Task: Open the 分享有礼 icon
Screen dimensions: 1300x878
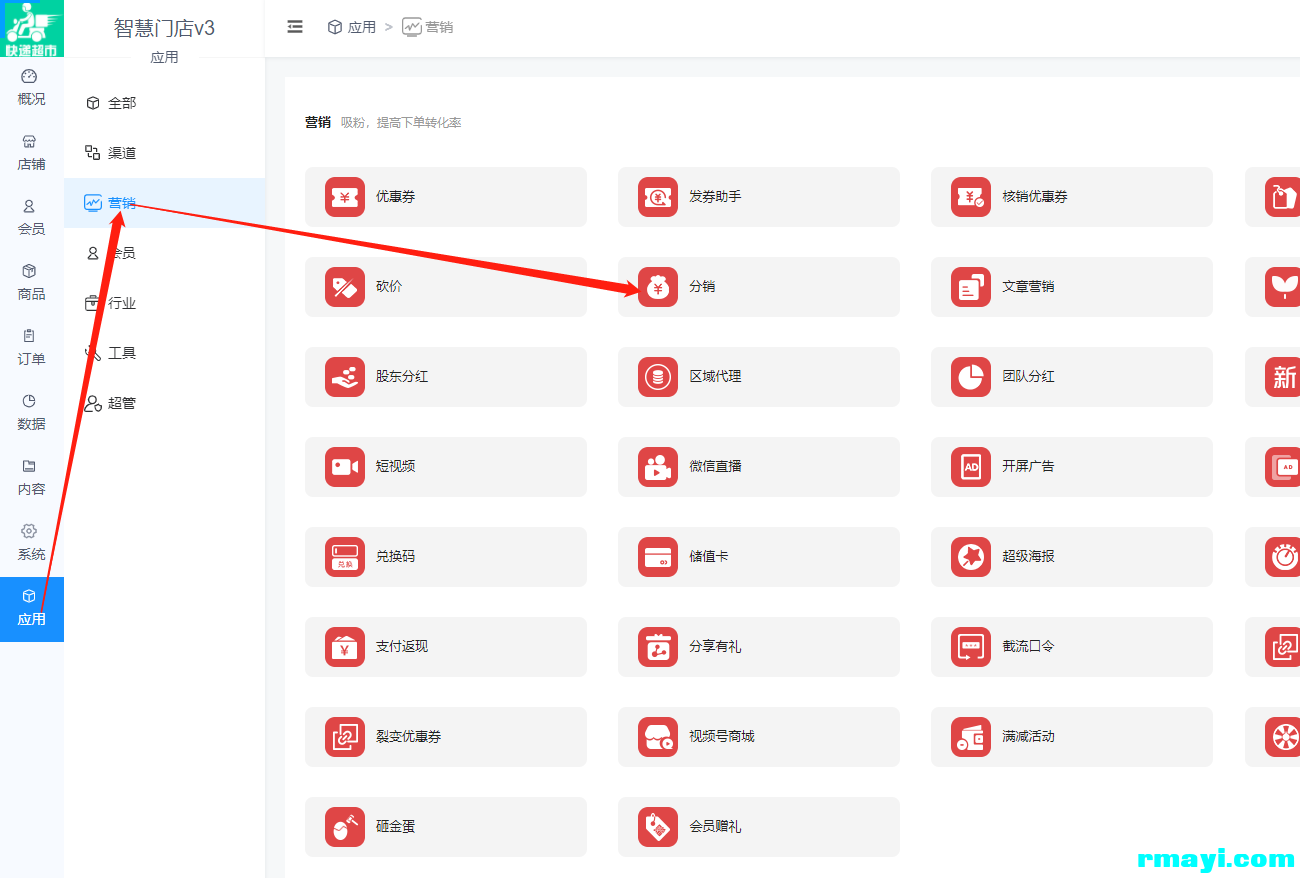Action: coord(658,647)
